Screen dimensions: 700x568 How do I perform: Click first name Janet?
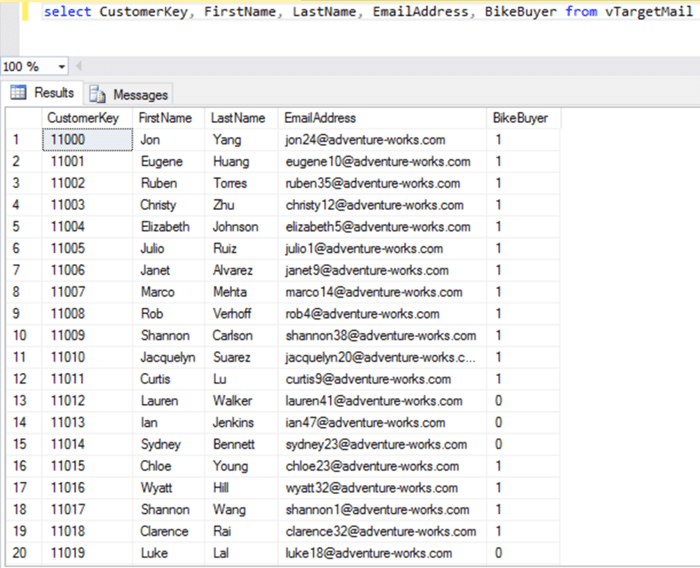[x=155, y=270]
